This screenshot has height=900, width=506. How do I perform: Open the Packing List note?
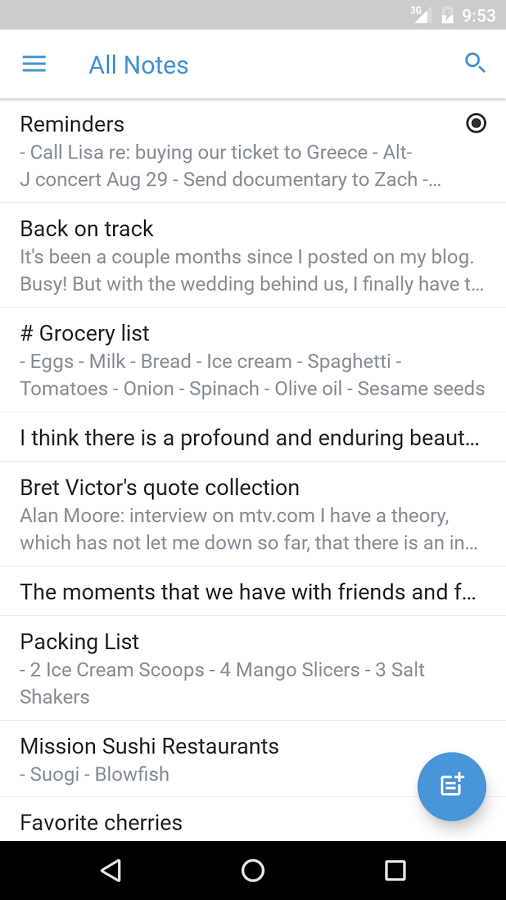click(x=253, y=668)
